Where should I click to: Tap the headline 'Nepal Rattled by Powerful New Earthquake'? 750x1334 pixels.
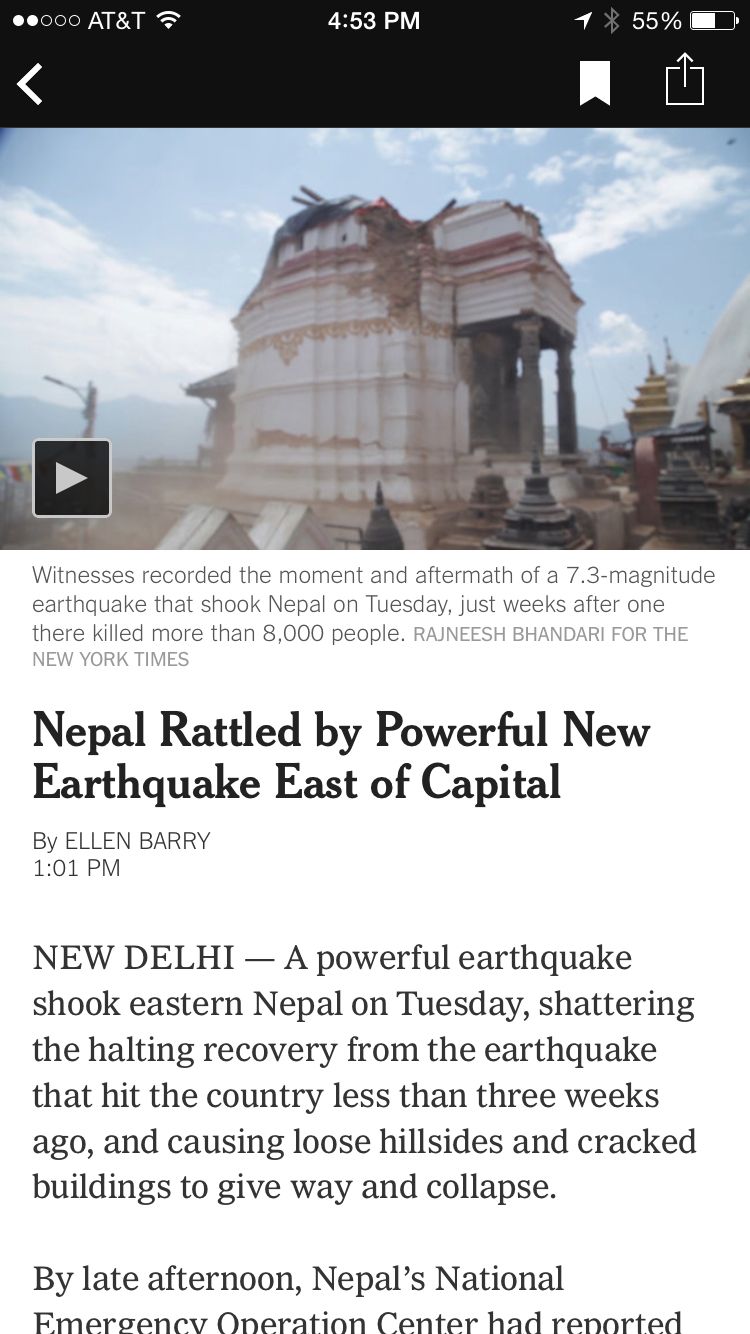tap(341, 756)
